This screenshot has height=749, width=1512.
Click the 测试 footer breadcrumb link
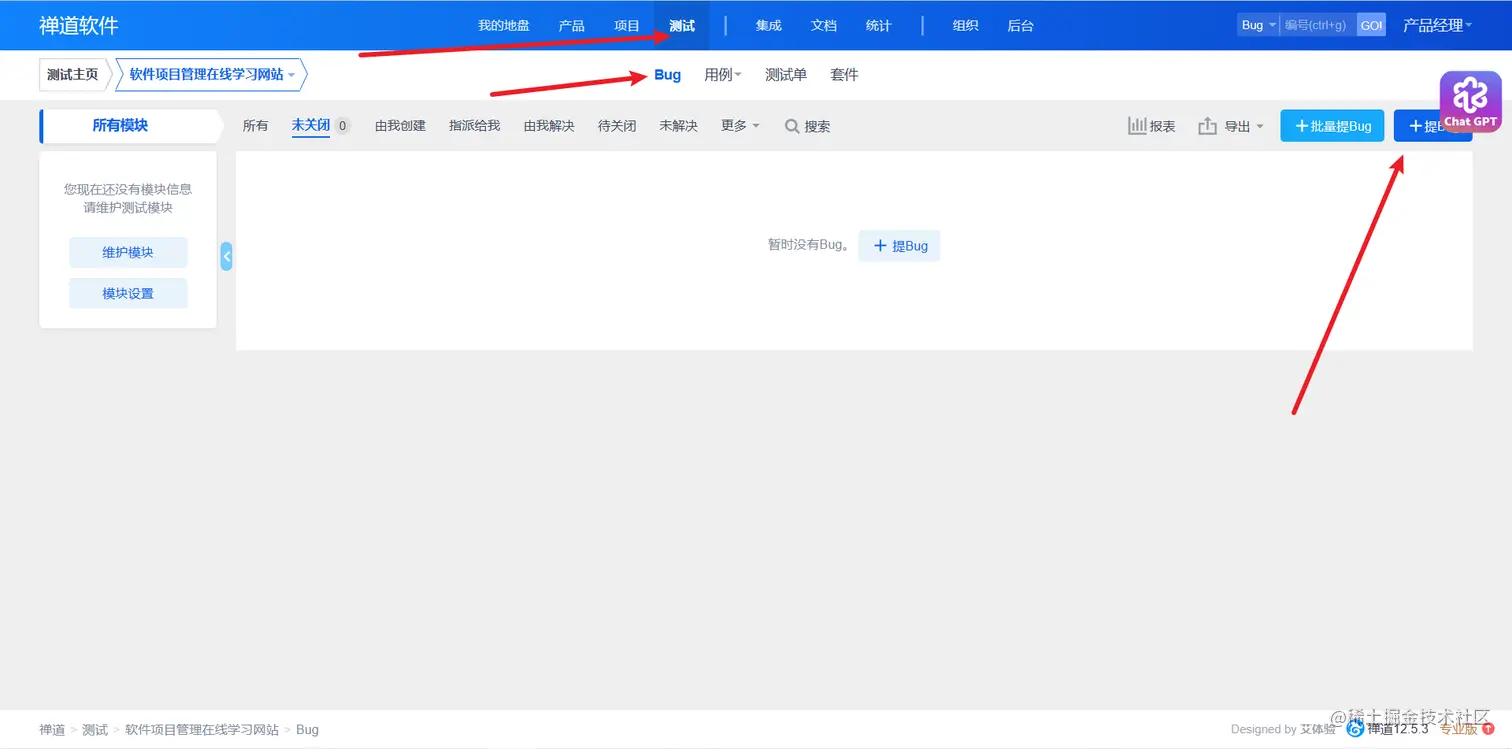[95, 730]
